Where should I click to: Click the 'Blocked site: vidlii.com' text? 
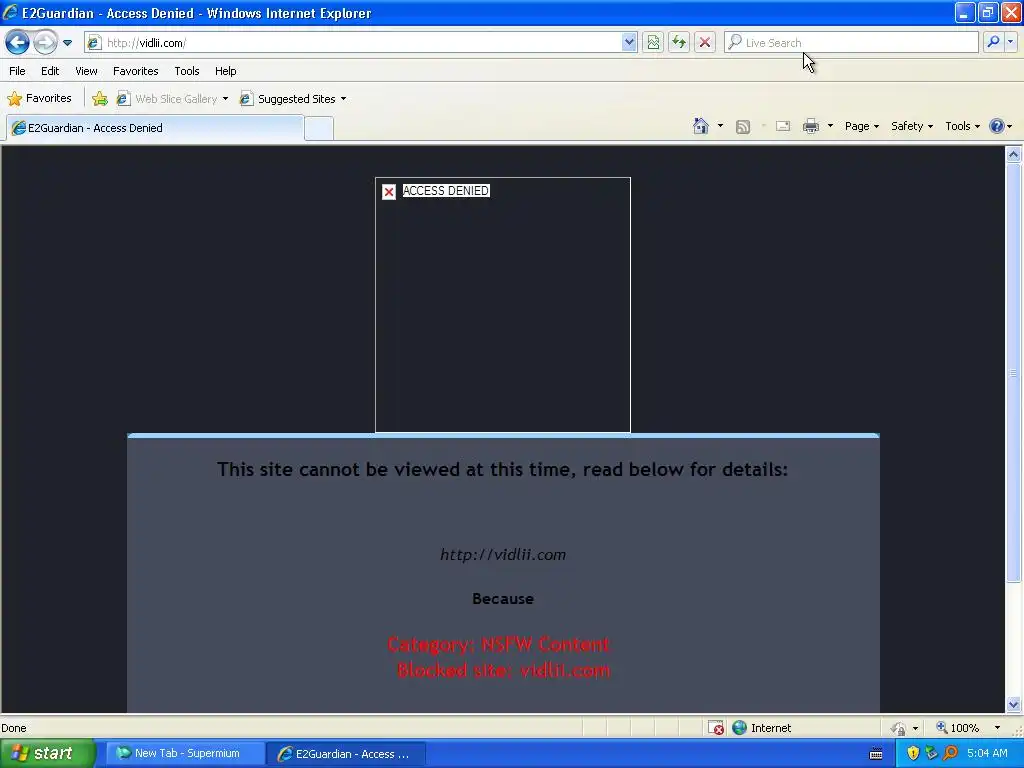click(504, 670)
